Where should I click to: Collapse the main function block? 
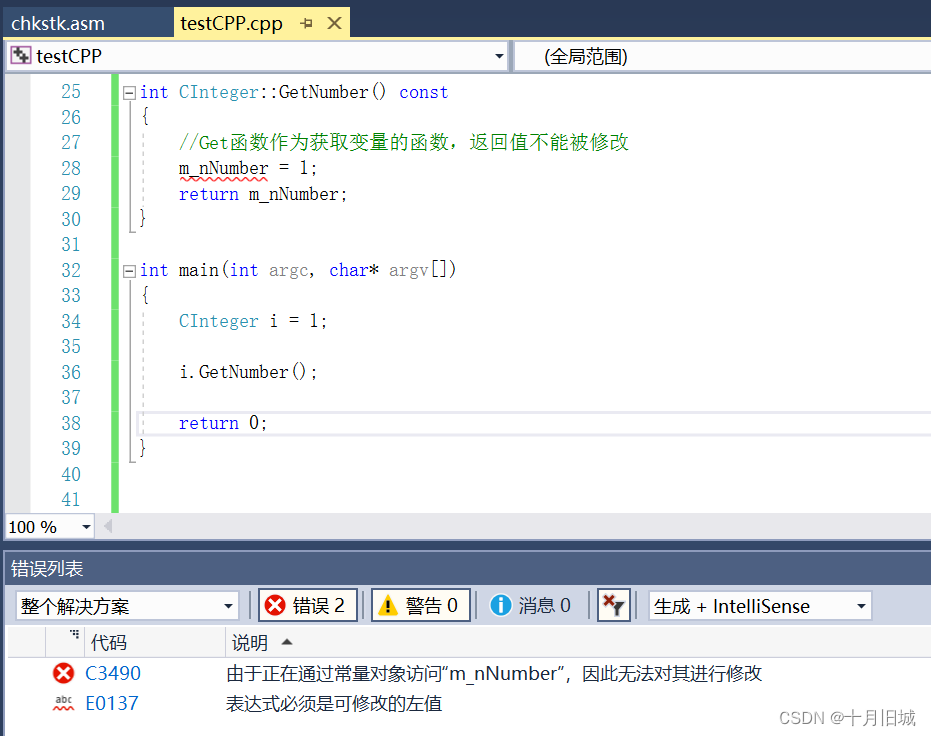(x=129, y=271)
